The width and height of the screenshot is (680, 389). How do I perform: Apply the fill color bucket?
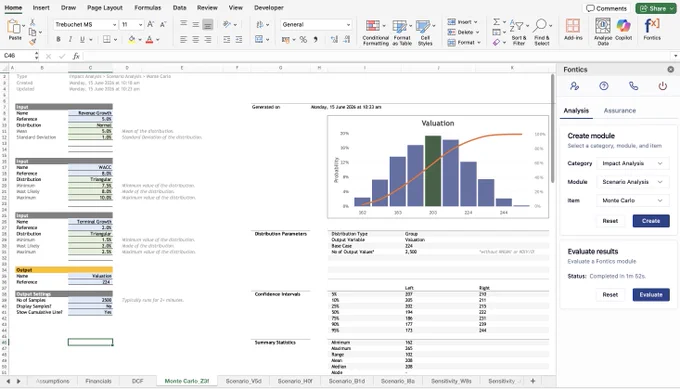pyautogui.click(x=131, y=39)
